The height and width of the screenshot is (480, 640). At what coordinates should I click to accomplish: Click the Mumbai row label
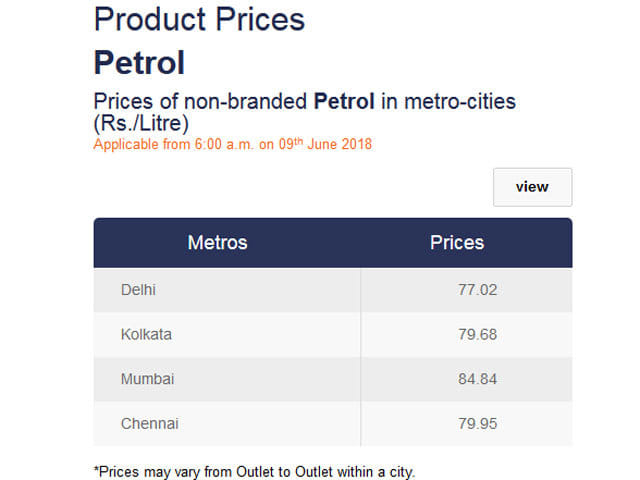pyautogui.click(x=147, y=379)
